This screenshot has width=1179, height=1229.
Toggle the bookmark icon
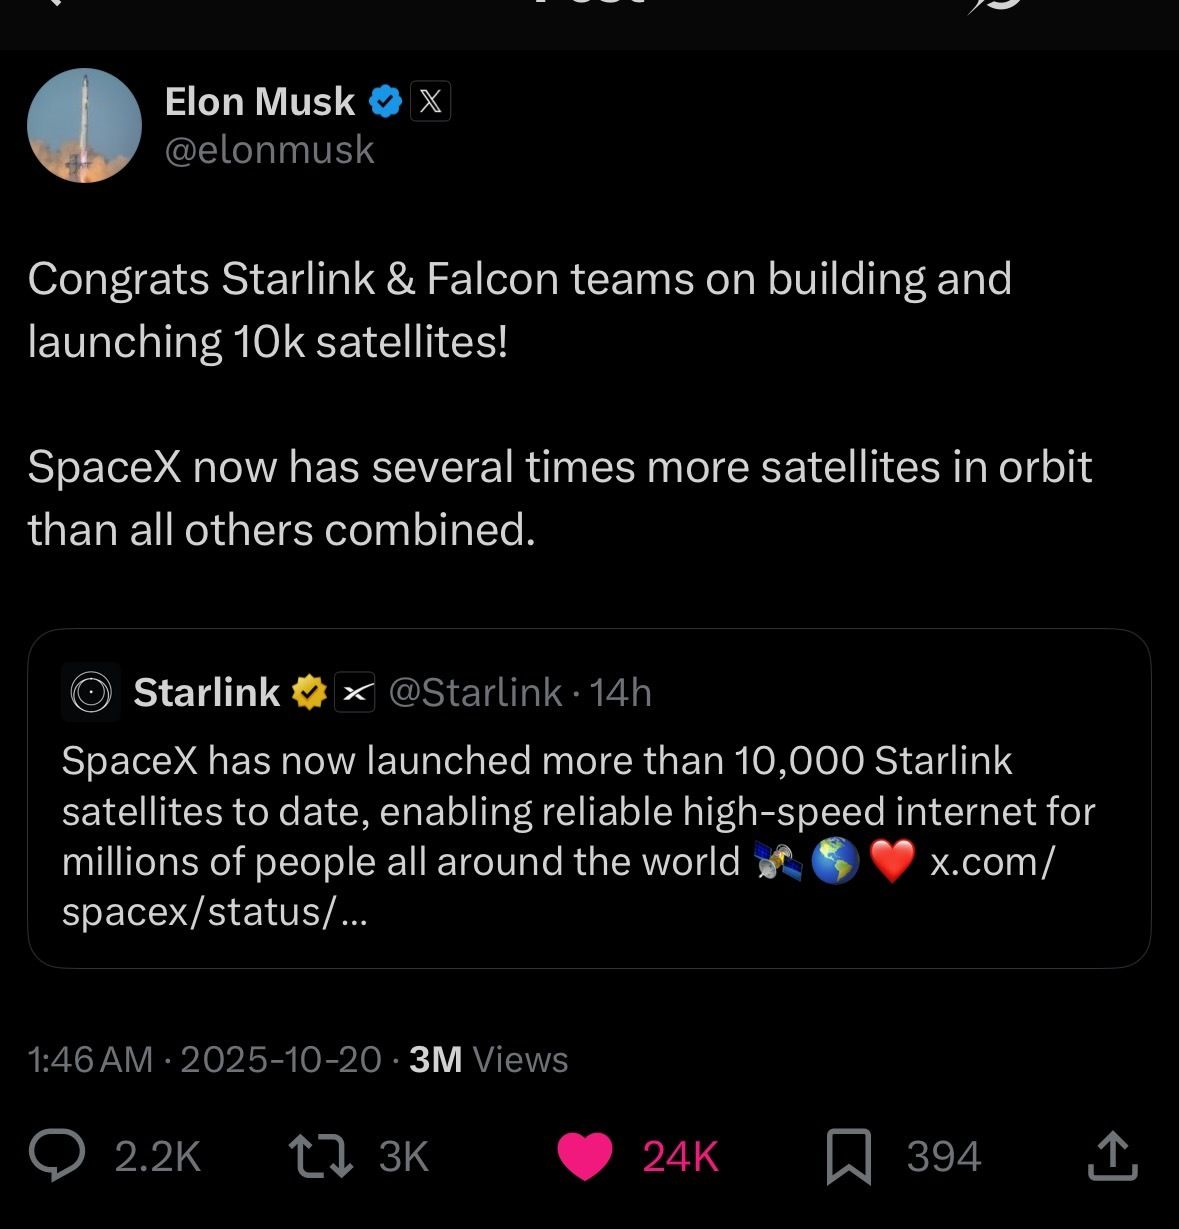(x=849, y=1157)
